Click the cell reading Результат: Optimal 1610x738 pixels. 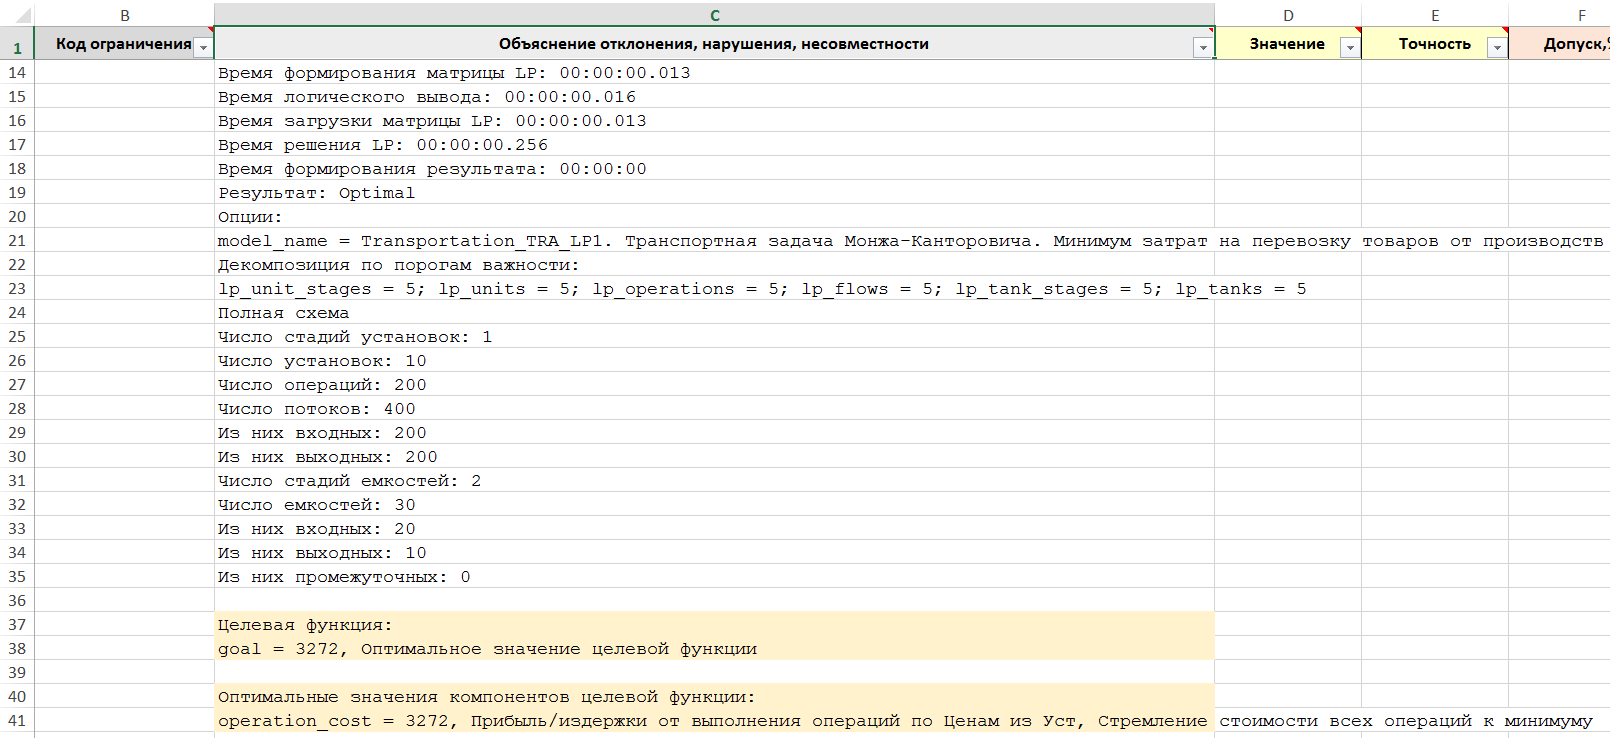(714, 193)
